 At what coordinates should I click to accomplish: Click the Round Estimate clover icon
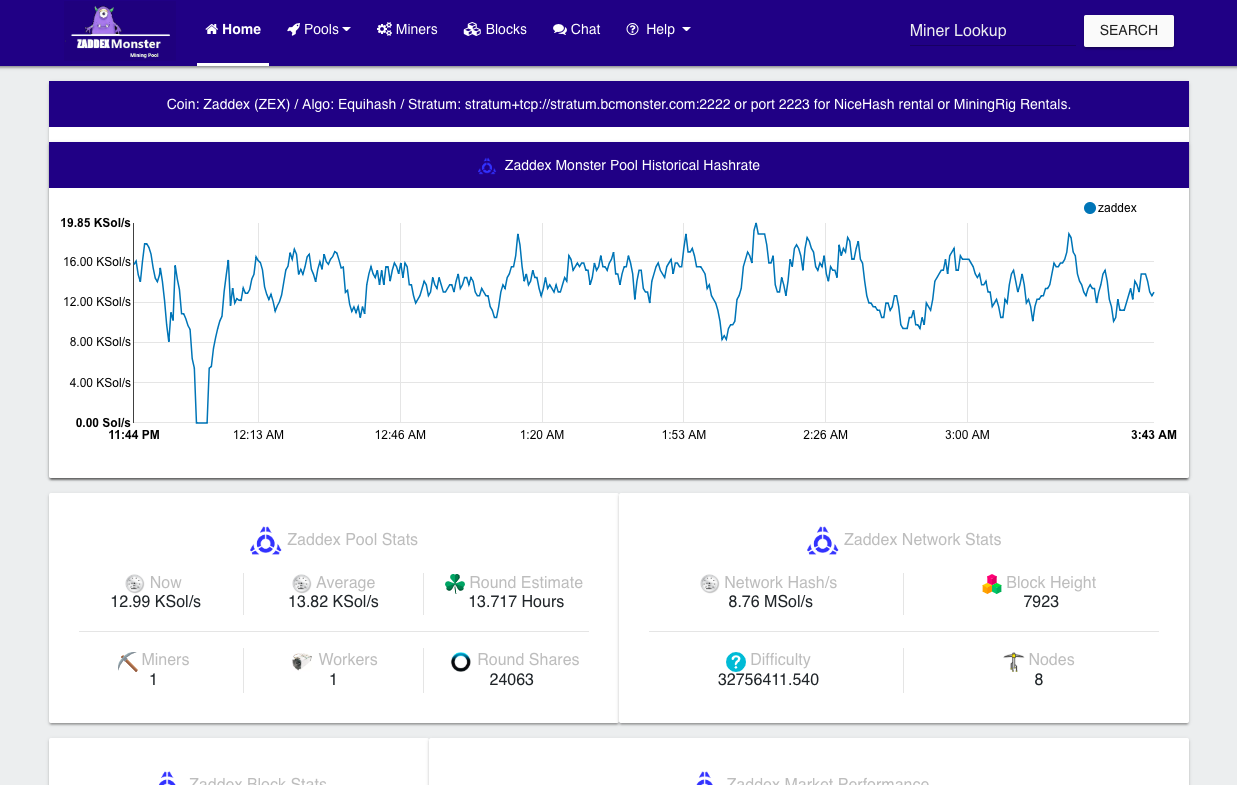tap(455, 583)
